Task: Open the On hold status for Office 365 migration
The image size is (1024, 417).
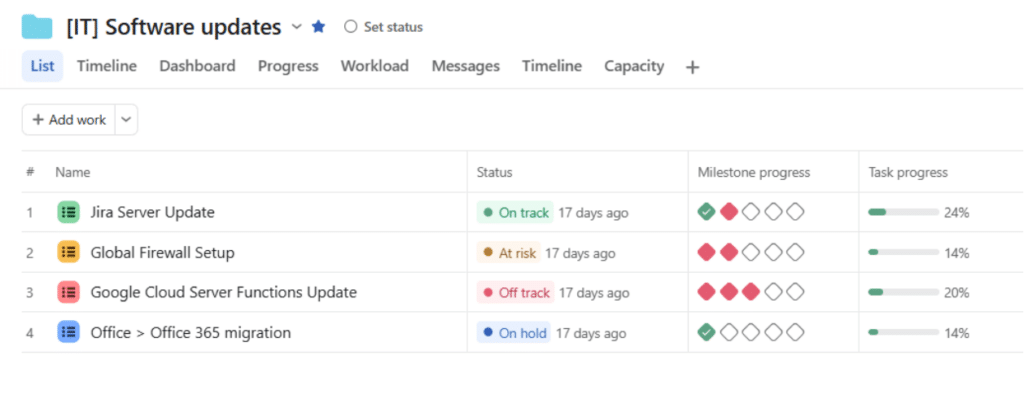Action: (x=513, y=333)
